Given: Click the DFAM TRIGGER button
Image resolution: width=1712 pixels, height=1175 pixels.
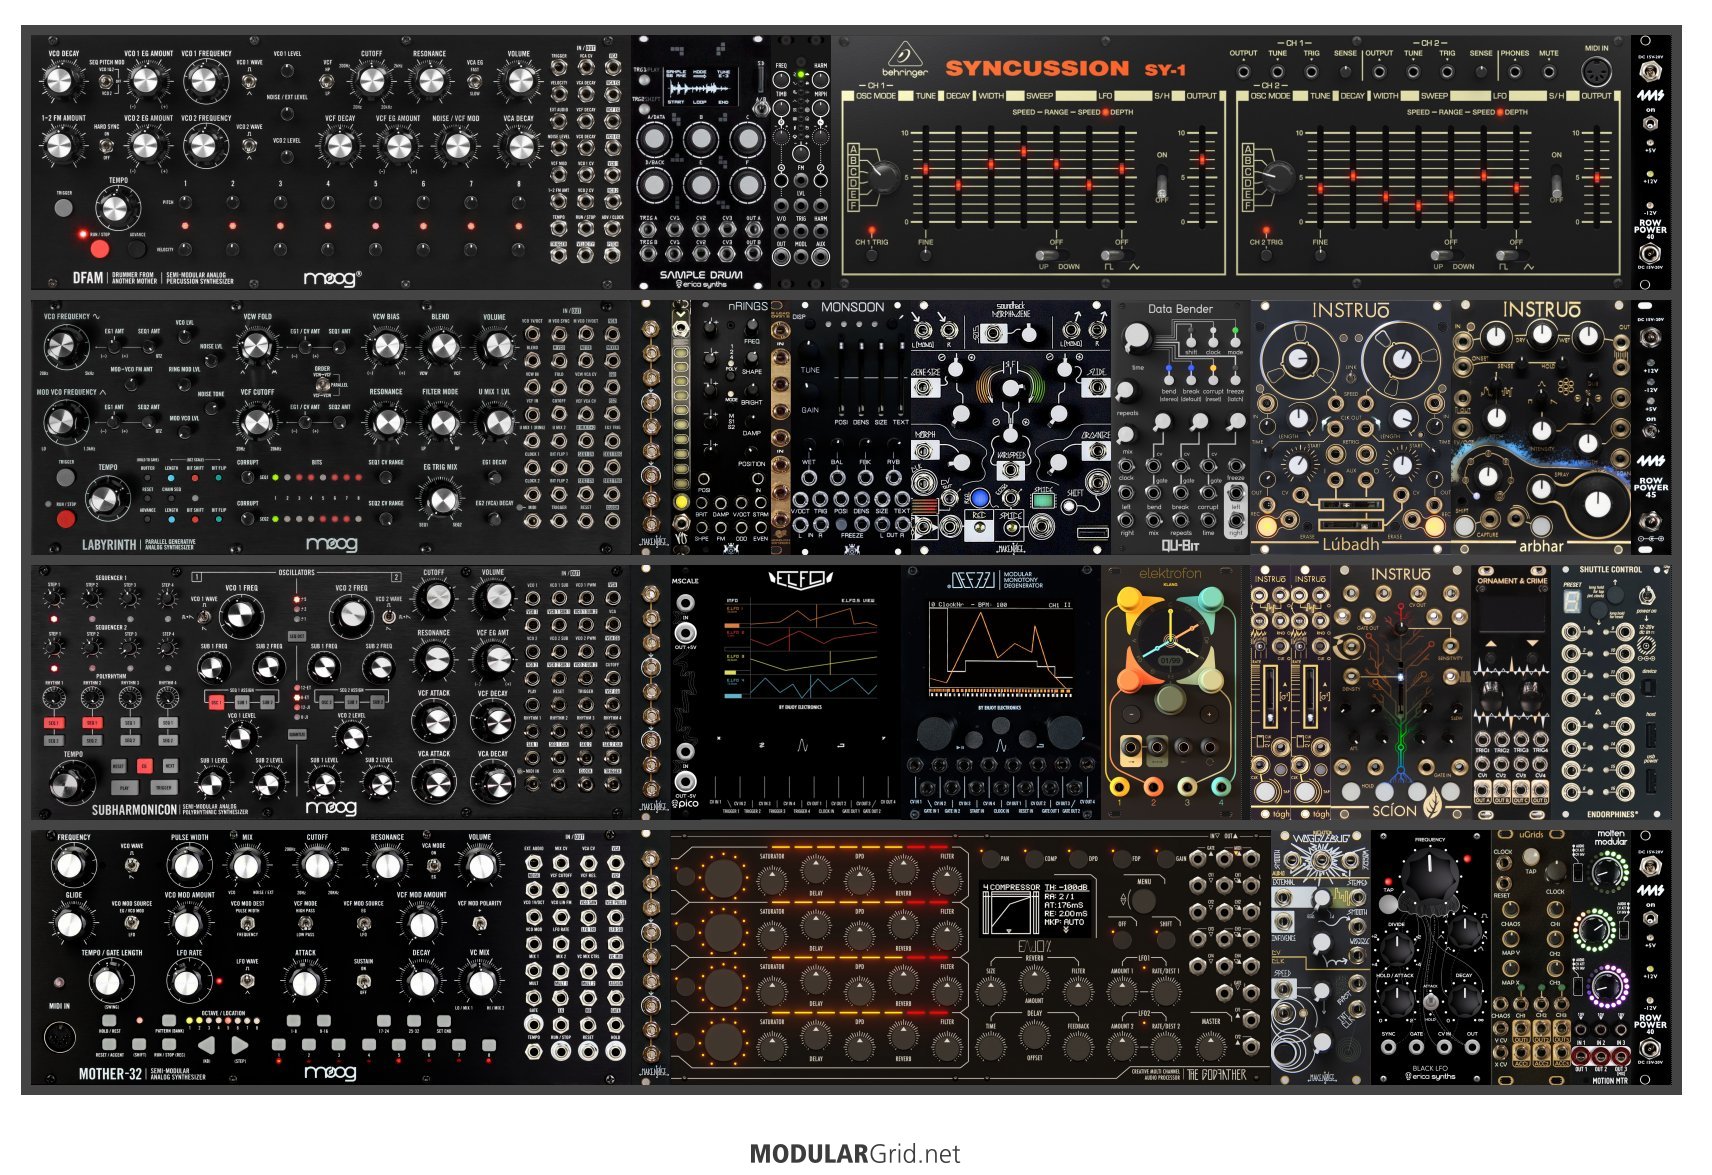Looking at the screenshot, I should click(x=64, y=208).
